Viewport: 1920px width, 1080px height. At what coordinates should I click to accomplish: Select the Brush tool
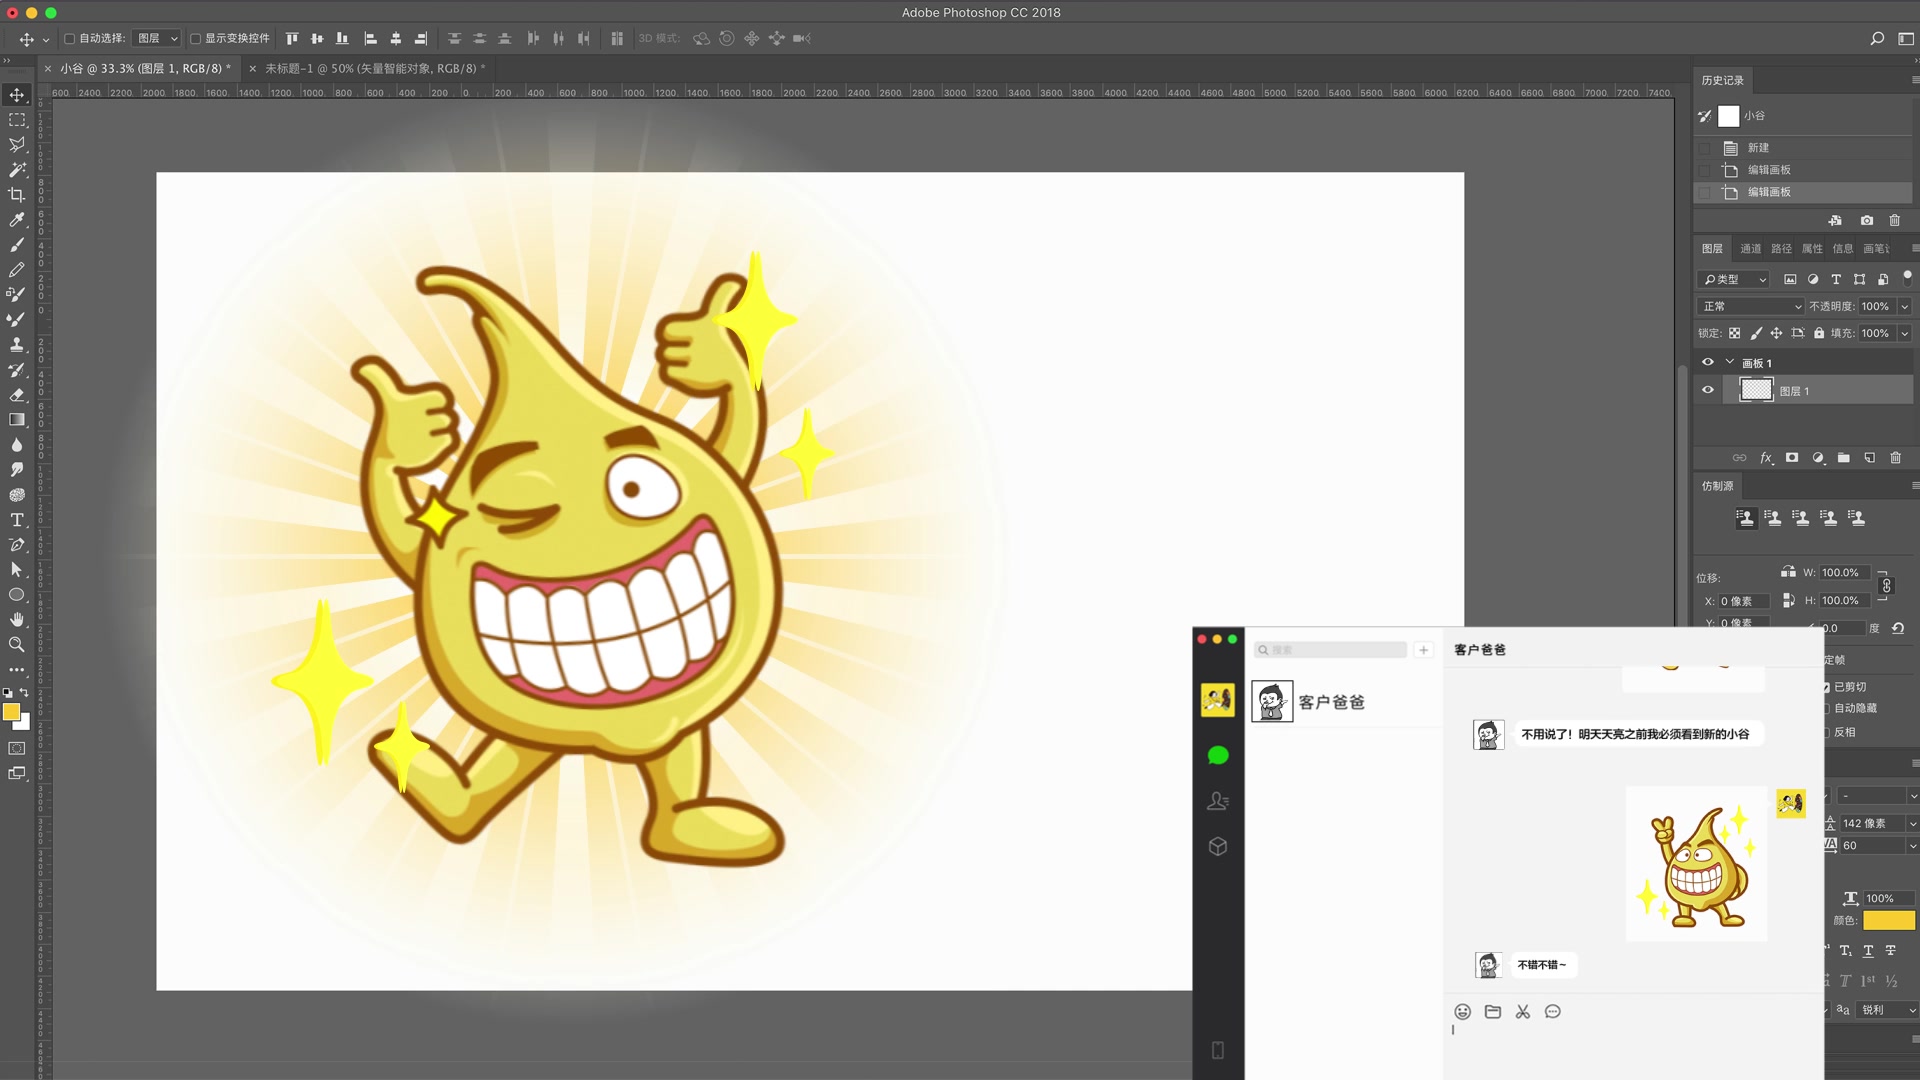(x=17, y=245)
